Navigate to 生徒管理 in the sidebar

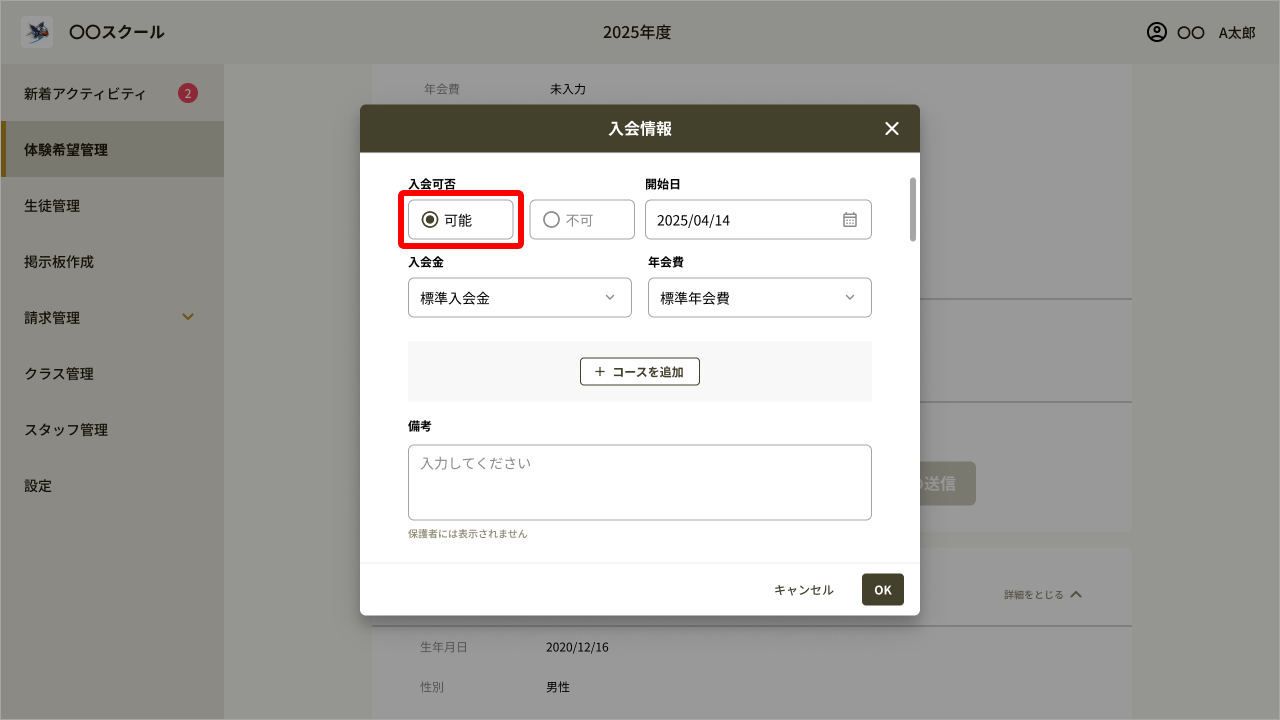pyautogui.click(x=52, y=205)
